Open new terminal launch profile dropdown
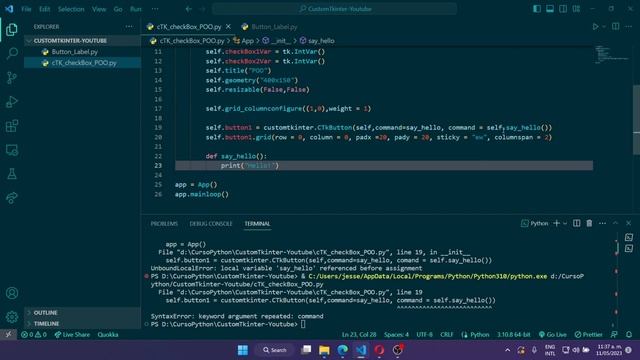This screenshot has height=360, width=640. click(565, 223)
